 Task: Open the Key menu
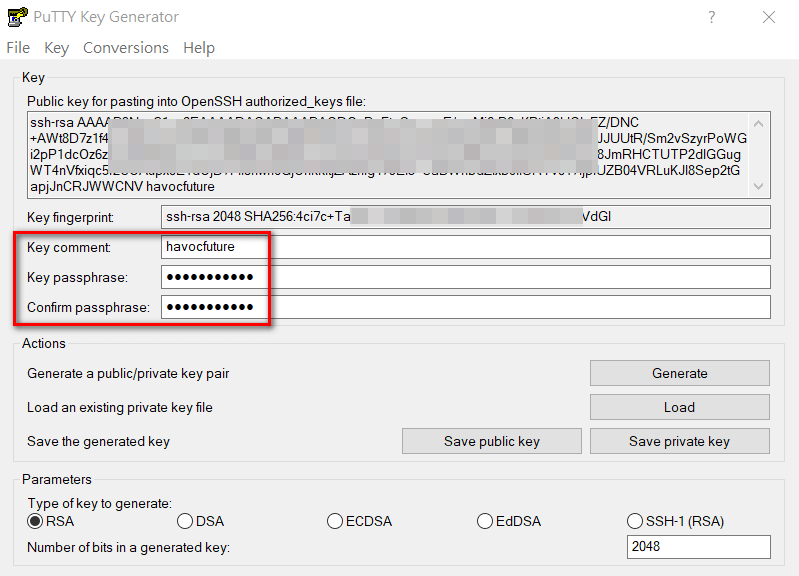point(57,48)
